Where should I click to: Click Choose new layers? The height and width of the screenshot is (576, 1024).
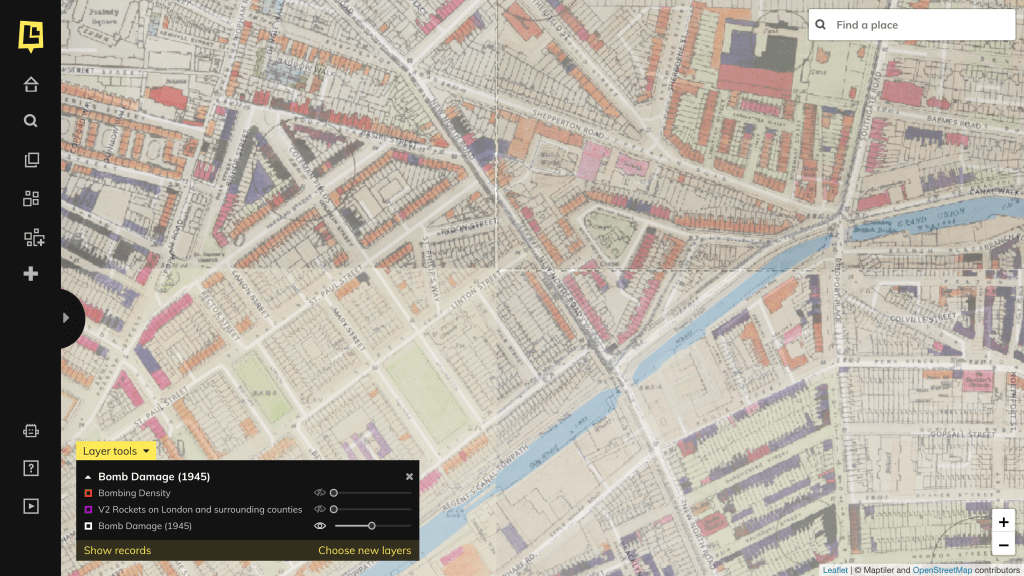[x=364, y=550]
